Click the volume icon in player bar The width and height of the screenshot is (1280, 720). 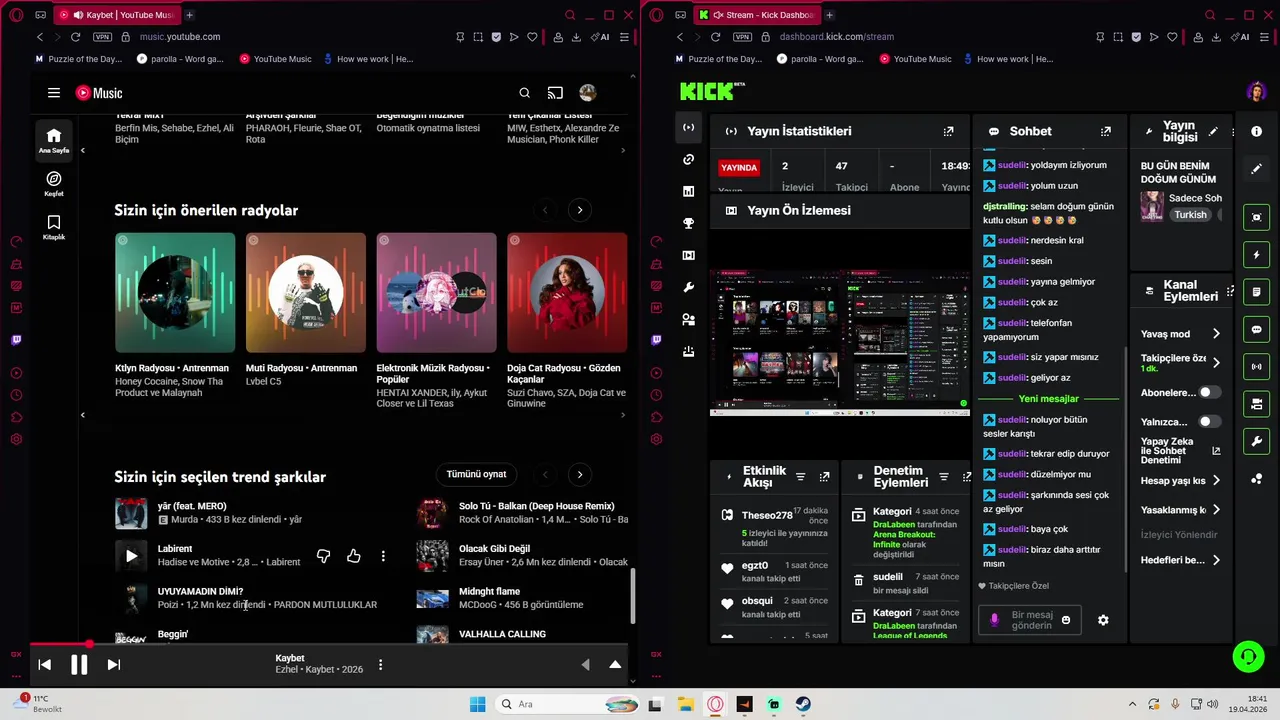pyautogui.click(x=585, y=664)
